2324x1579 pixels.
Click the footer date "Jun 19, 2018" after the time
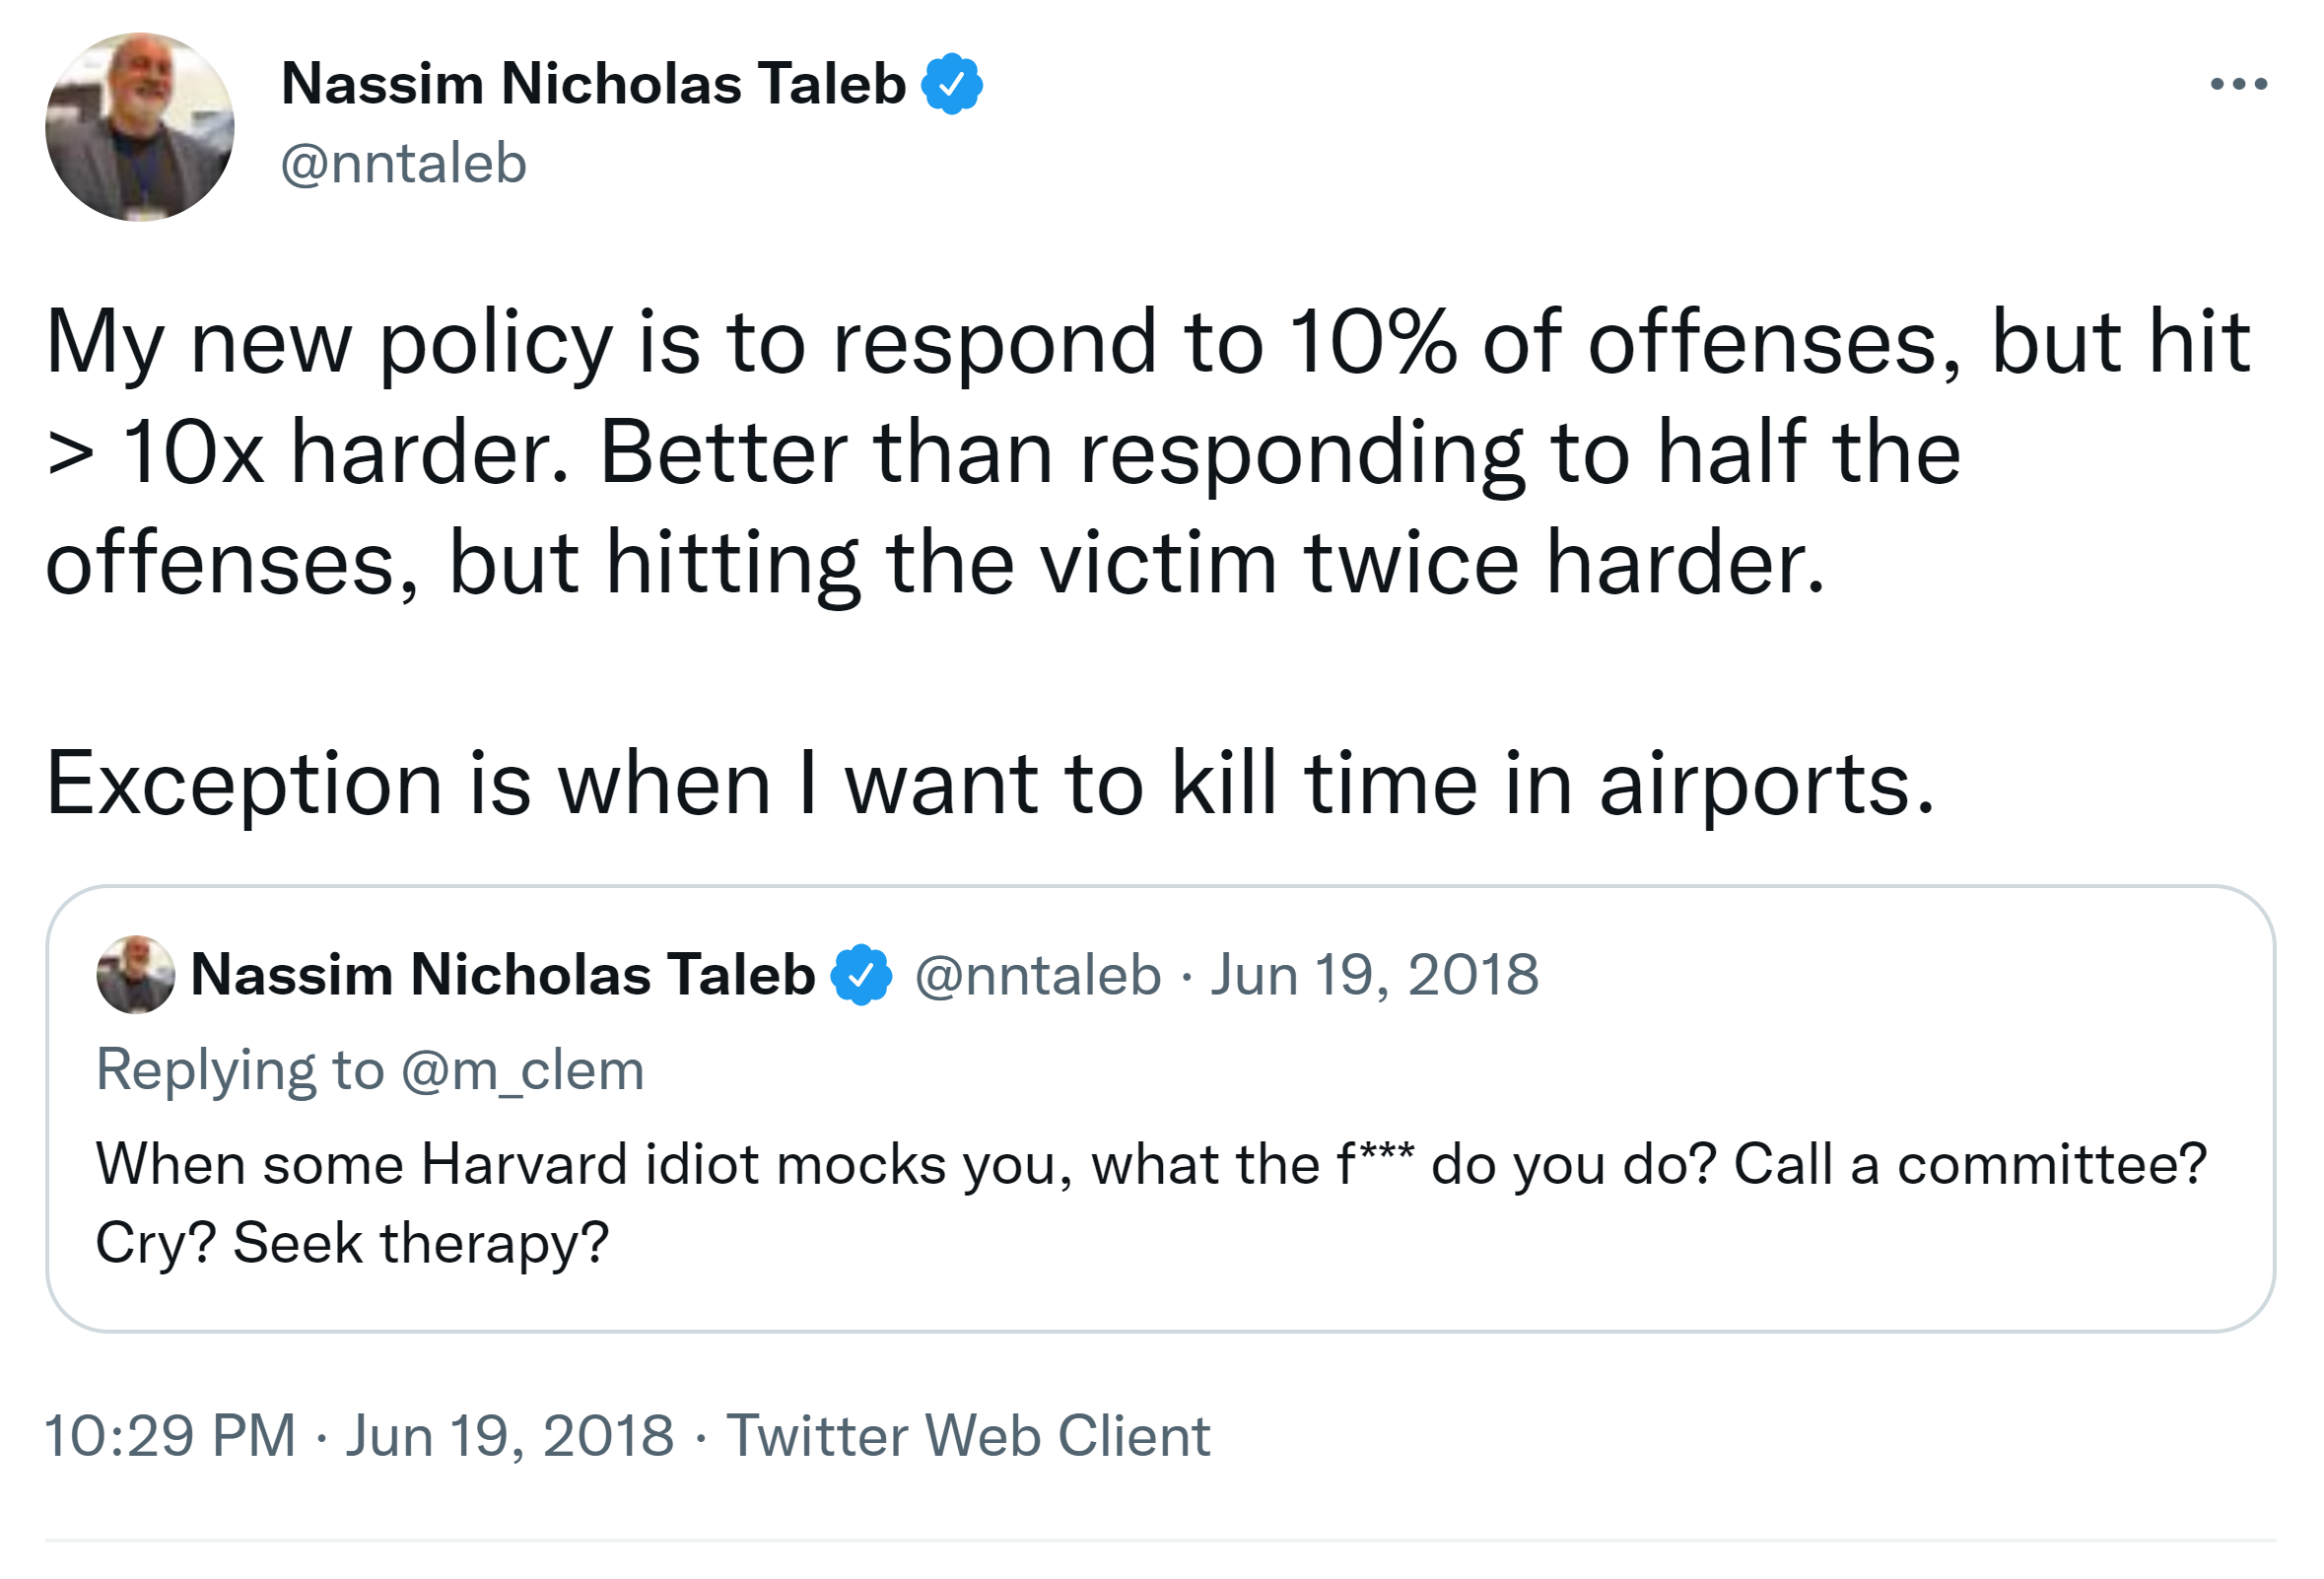tap(510, 1436)
